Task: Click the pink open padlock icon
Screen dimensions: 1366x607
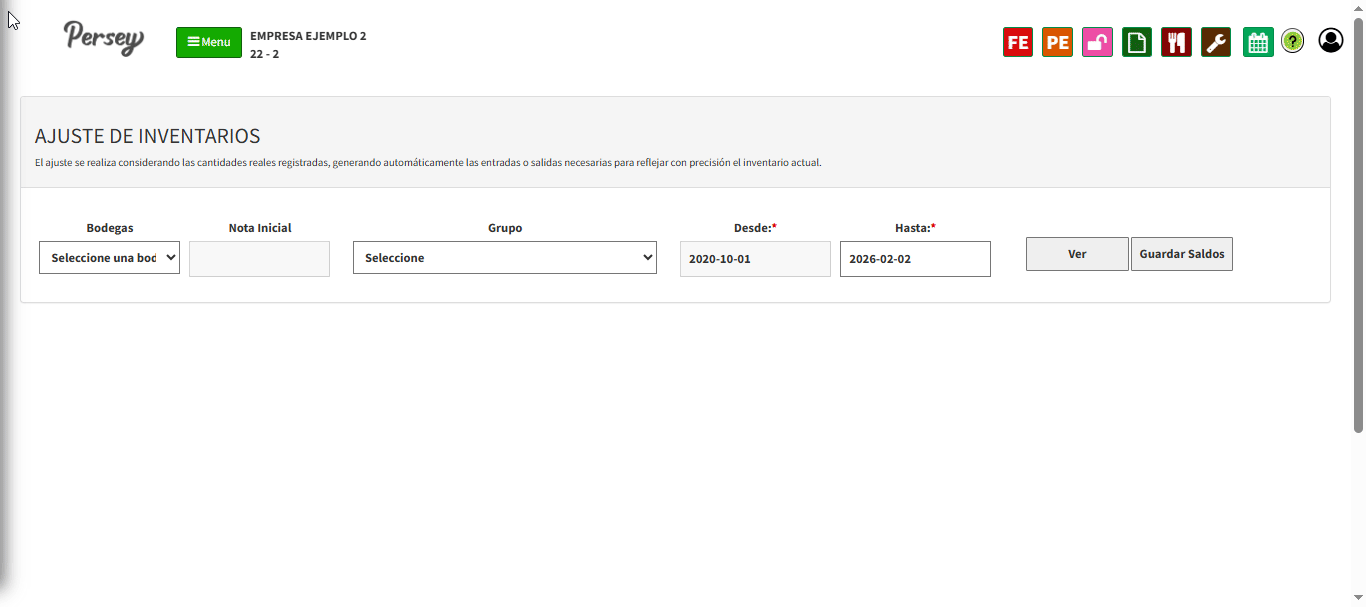Action: pos(1097,42)
